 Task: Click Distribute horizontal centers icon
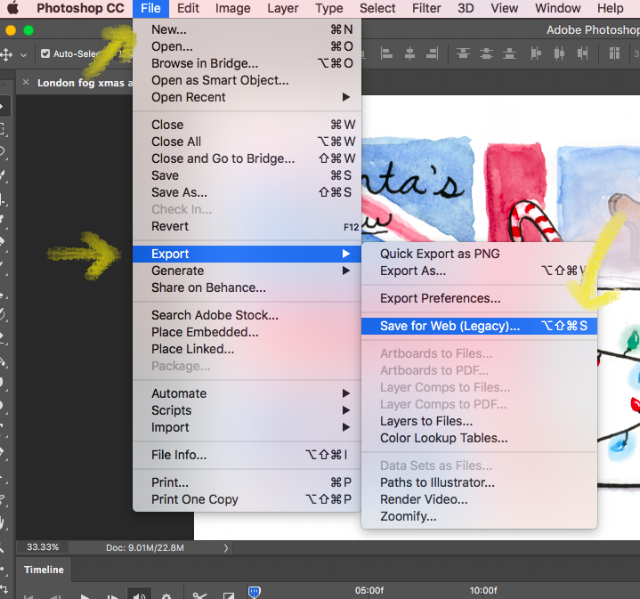[x=559, y=53]
